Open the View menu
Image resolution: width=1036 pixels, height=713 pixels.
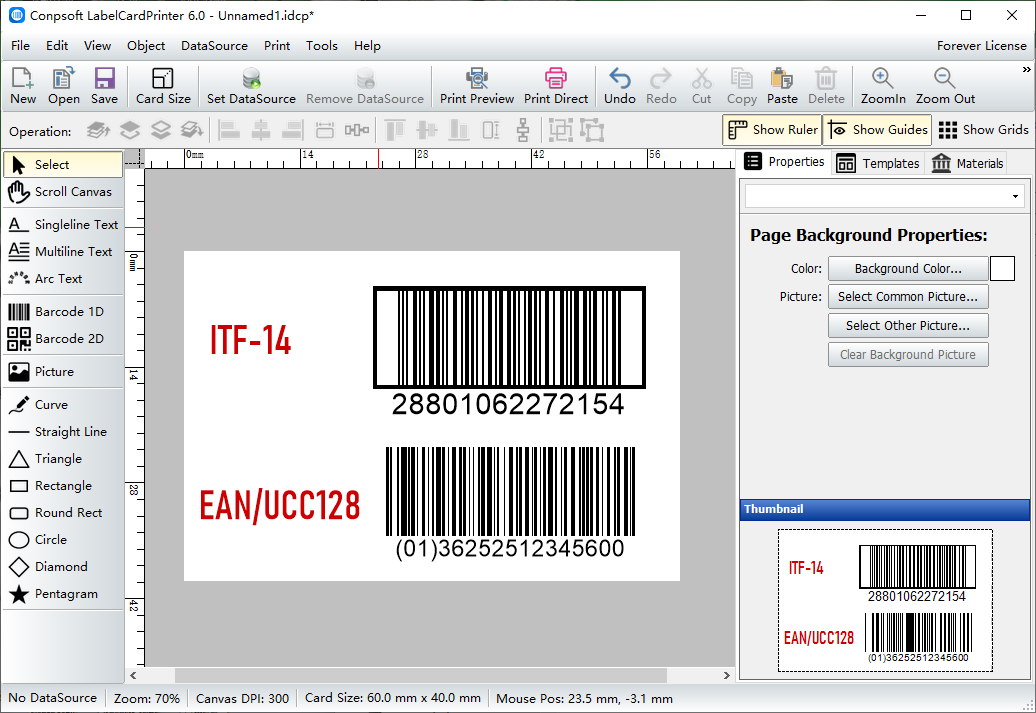click(x=97, y=46)
